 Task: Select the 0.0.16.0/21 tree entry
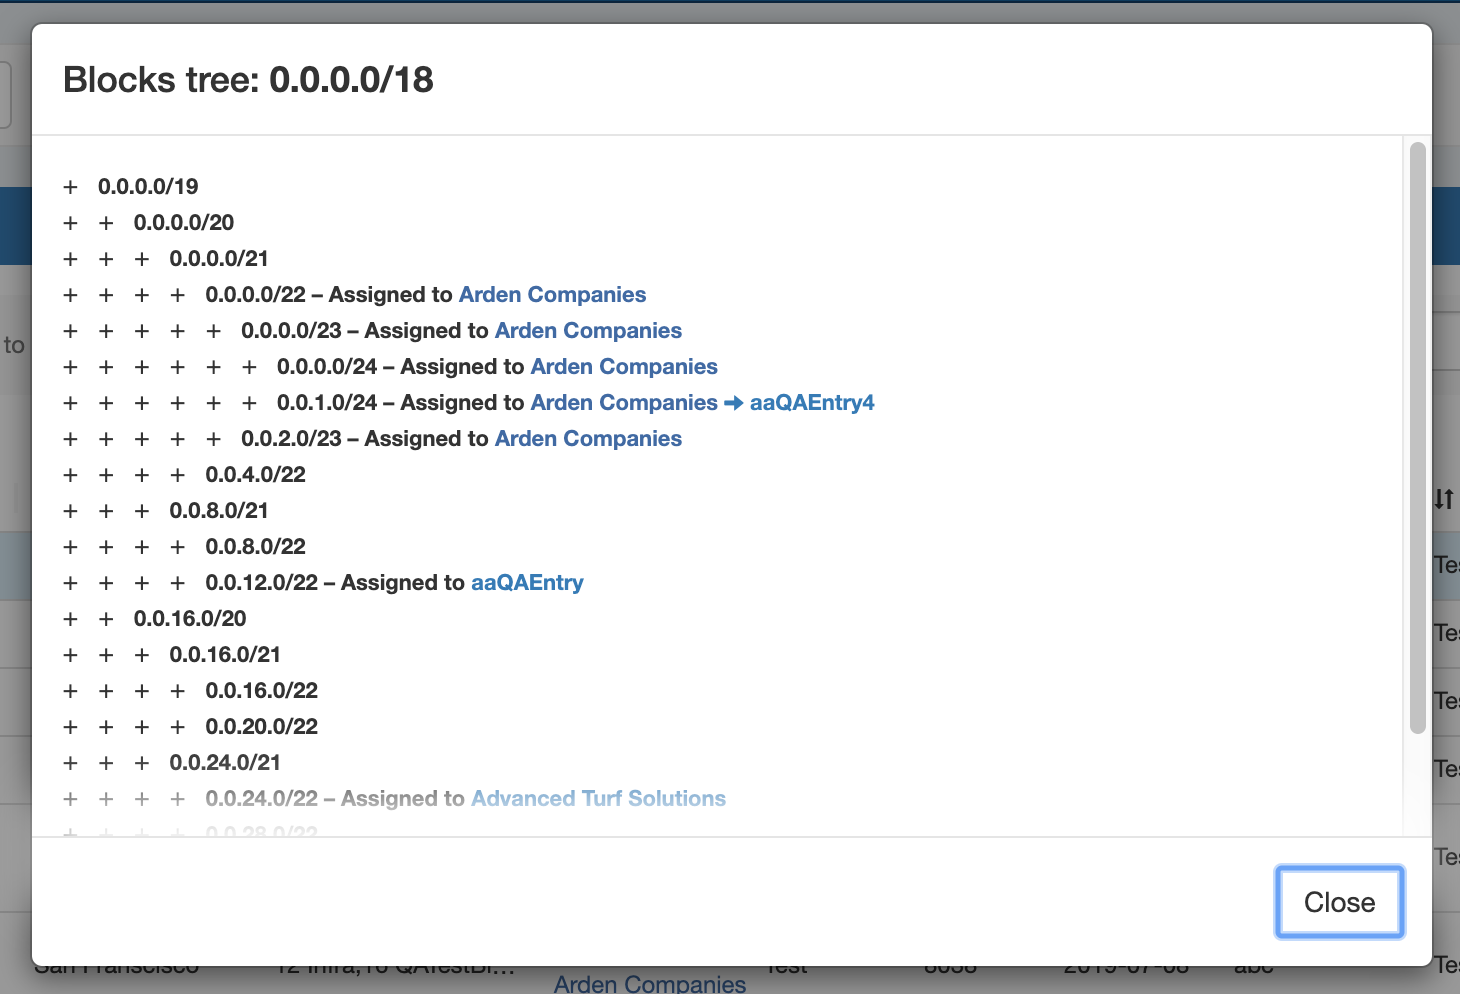(x=225, y=655)
